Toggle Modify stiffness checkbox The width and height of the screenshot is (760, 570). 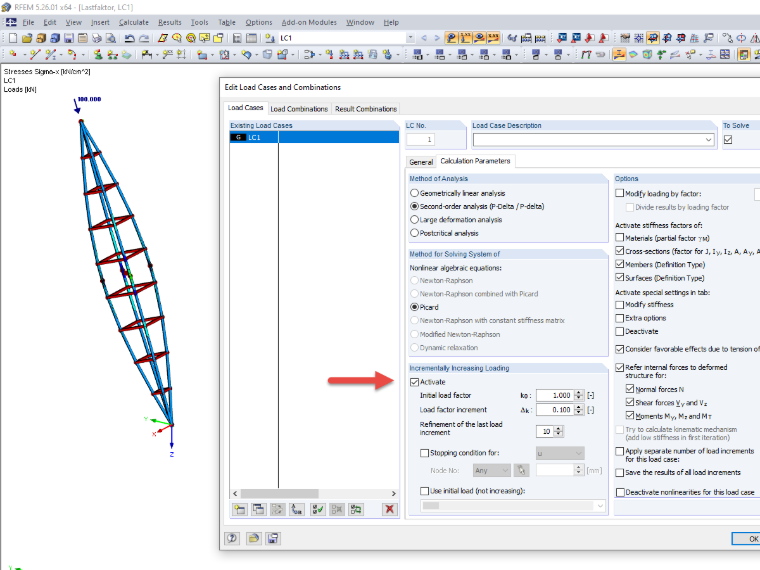[x=619, y=304]
